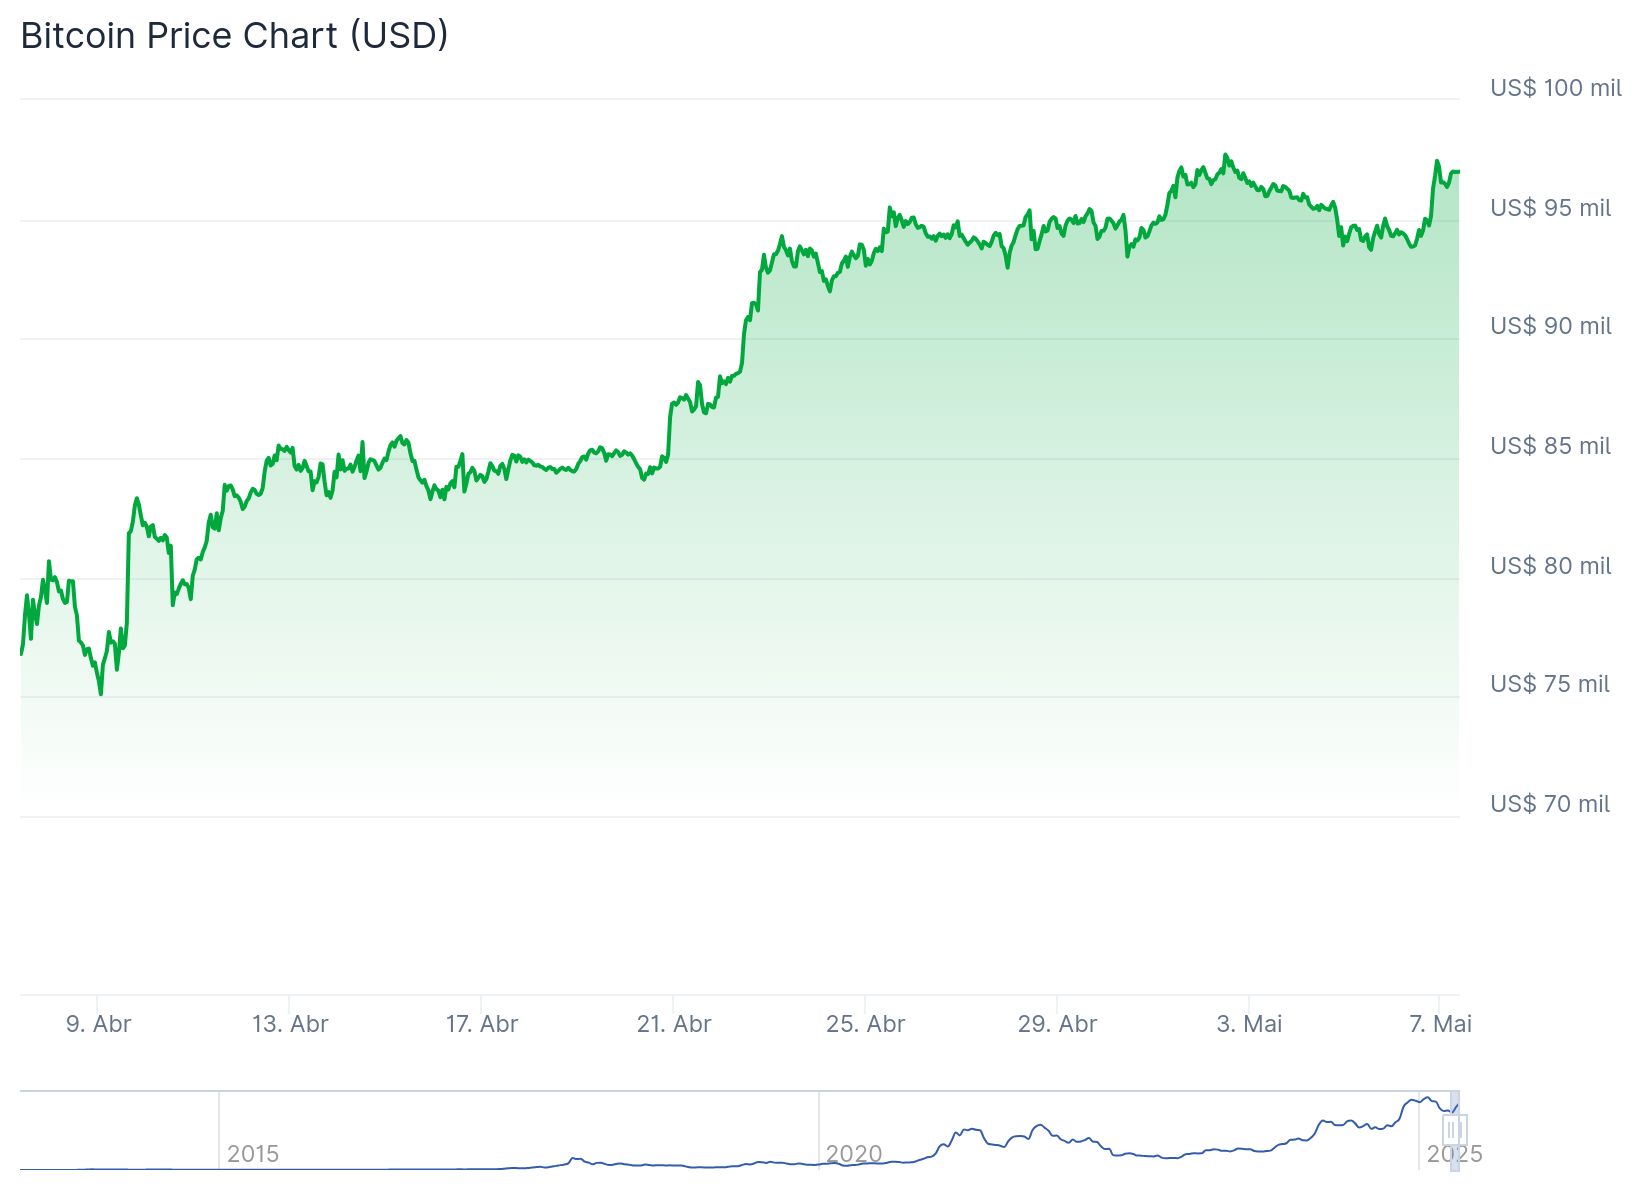
Task: Select the 17. Abr axis label
Action: pos(482,1024)
